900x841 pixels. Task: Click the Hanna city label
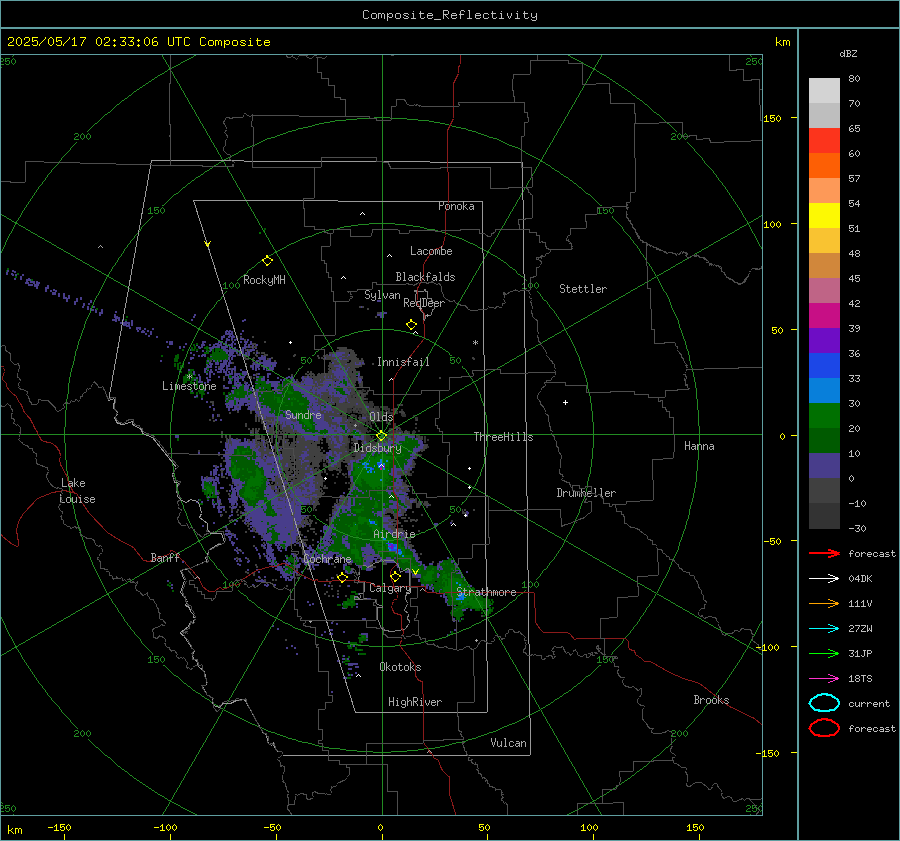click(x=699, y=446)
